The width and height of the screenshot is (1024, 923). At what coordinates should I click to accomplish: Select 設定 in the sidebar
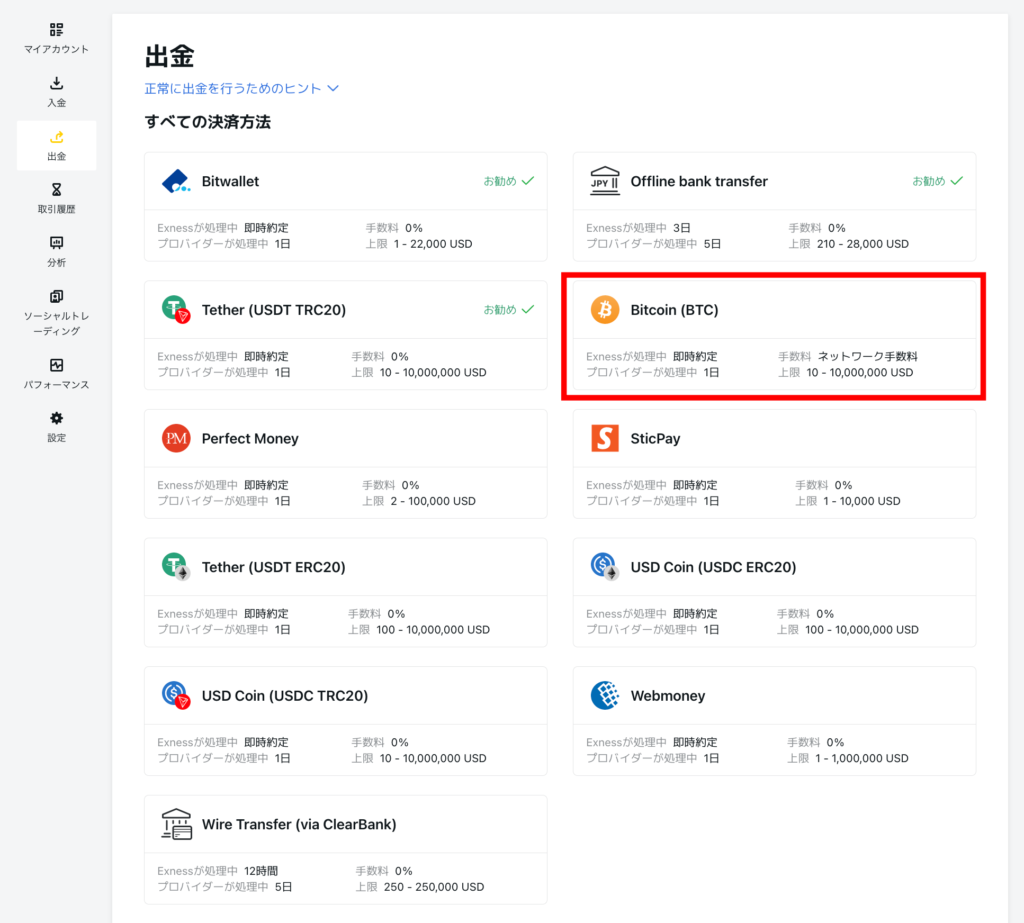56,427
